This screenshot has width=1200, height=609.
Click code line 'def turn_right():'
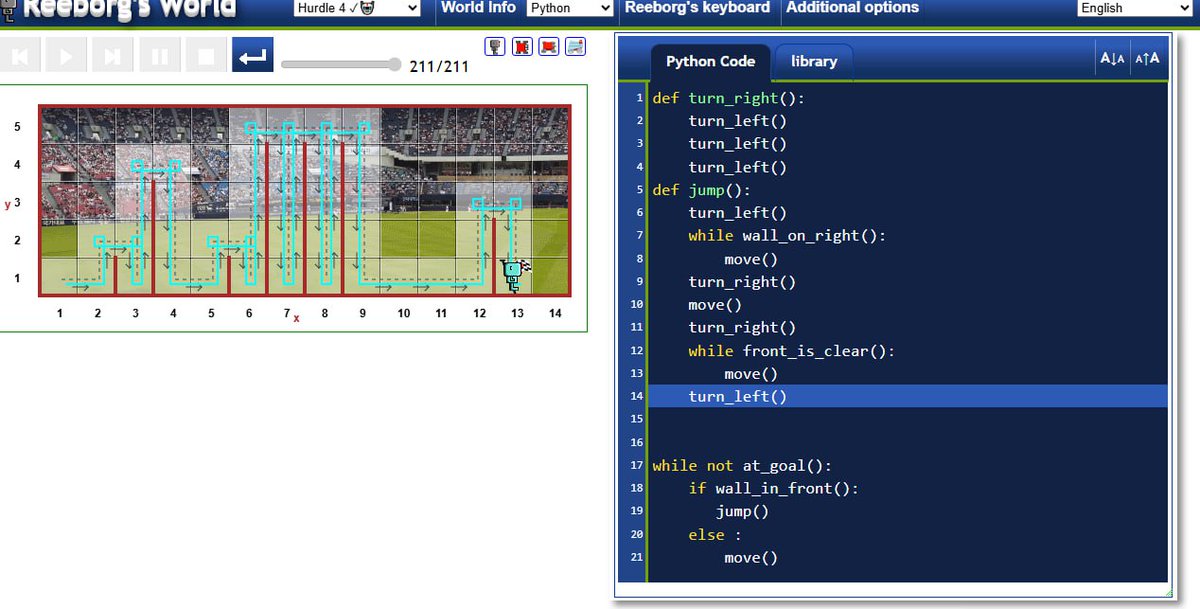(728, 98)
